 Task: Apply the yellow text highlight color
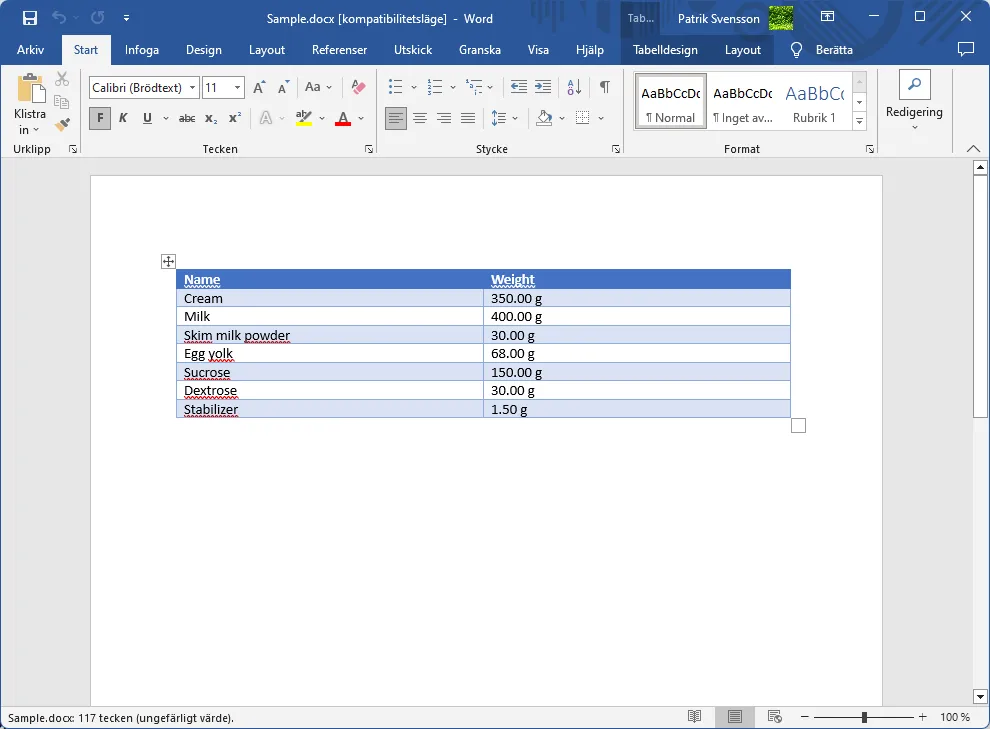click(304, 118)
